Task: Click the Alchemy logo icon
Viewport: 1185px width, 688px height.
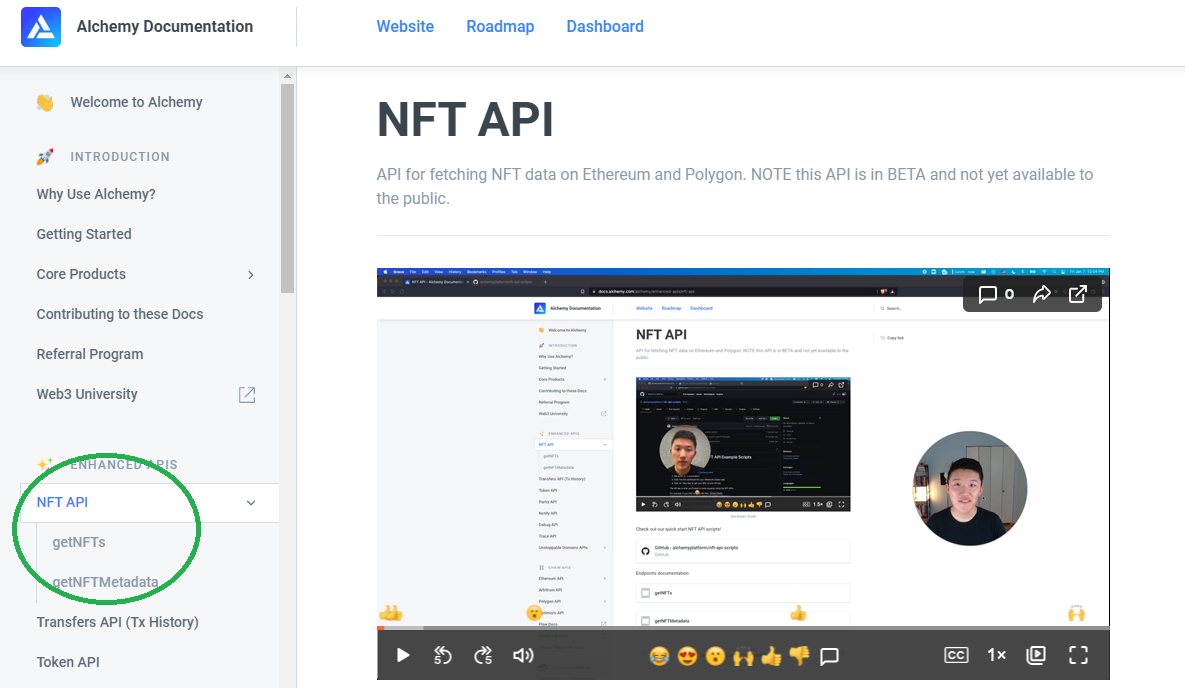Action: [41, 26]
